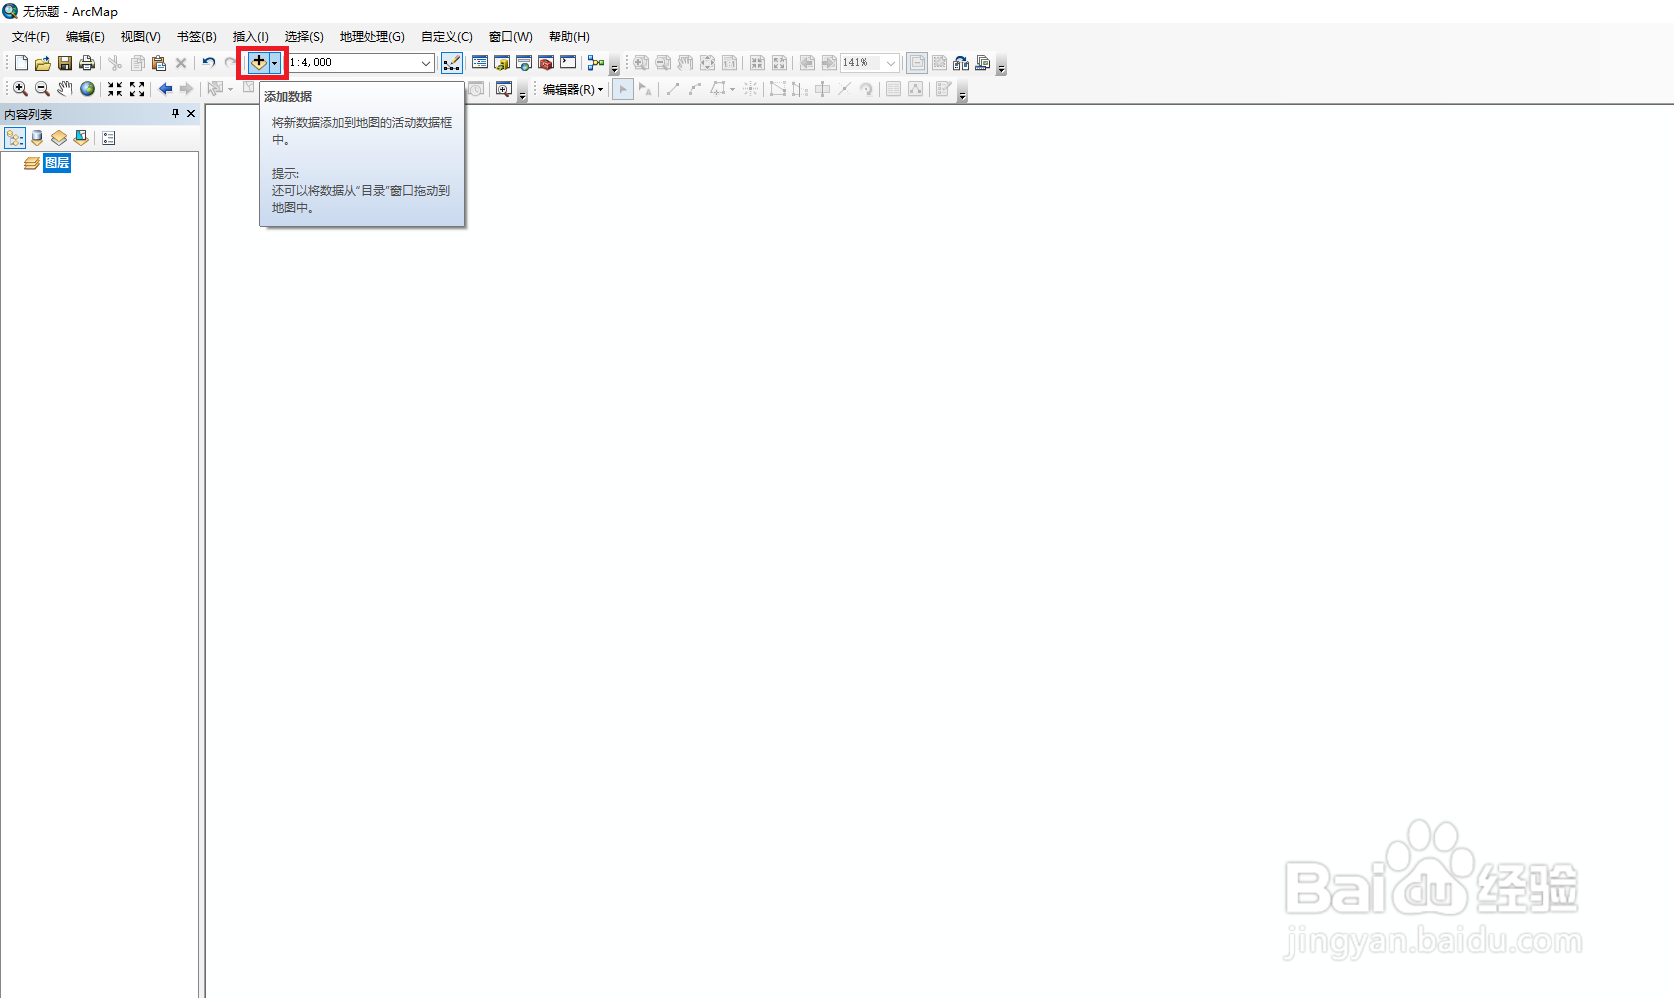
Task: Open the layout zoom 141% dropdown
Action: click(891, 63)
